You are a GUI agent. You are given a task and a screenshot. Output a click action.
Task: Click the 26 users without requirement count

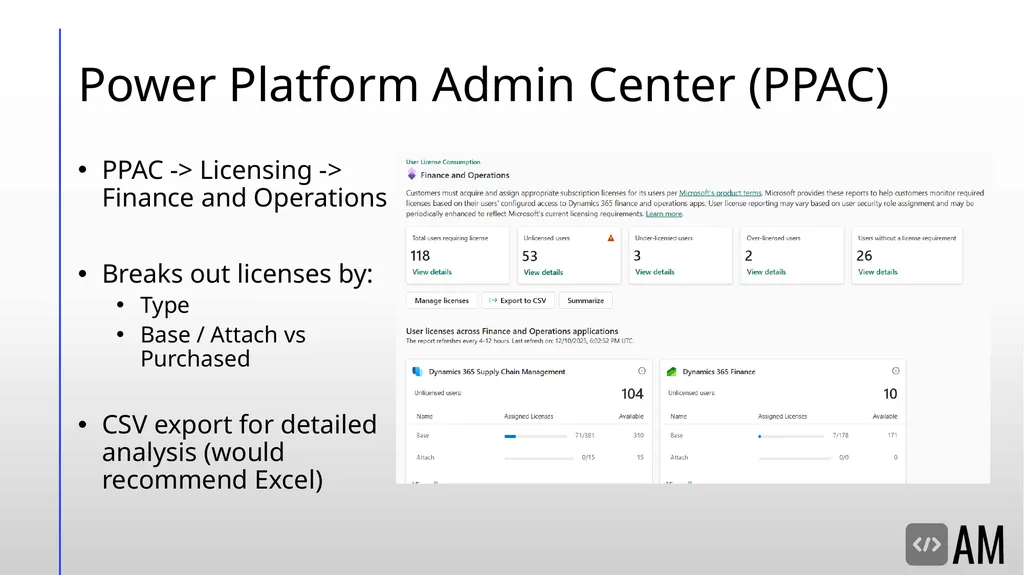(864, 255)
